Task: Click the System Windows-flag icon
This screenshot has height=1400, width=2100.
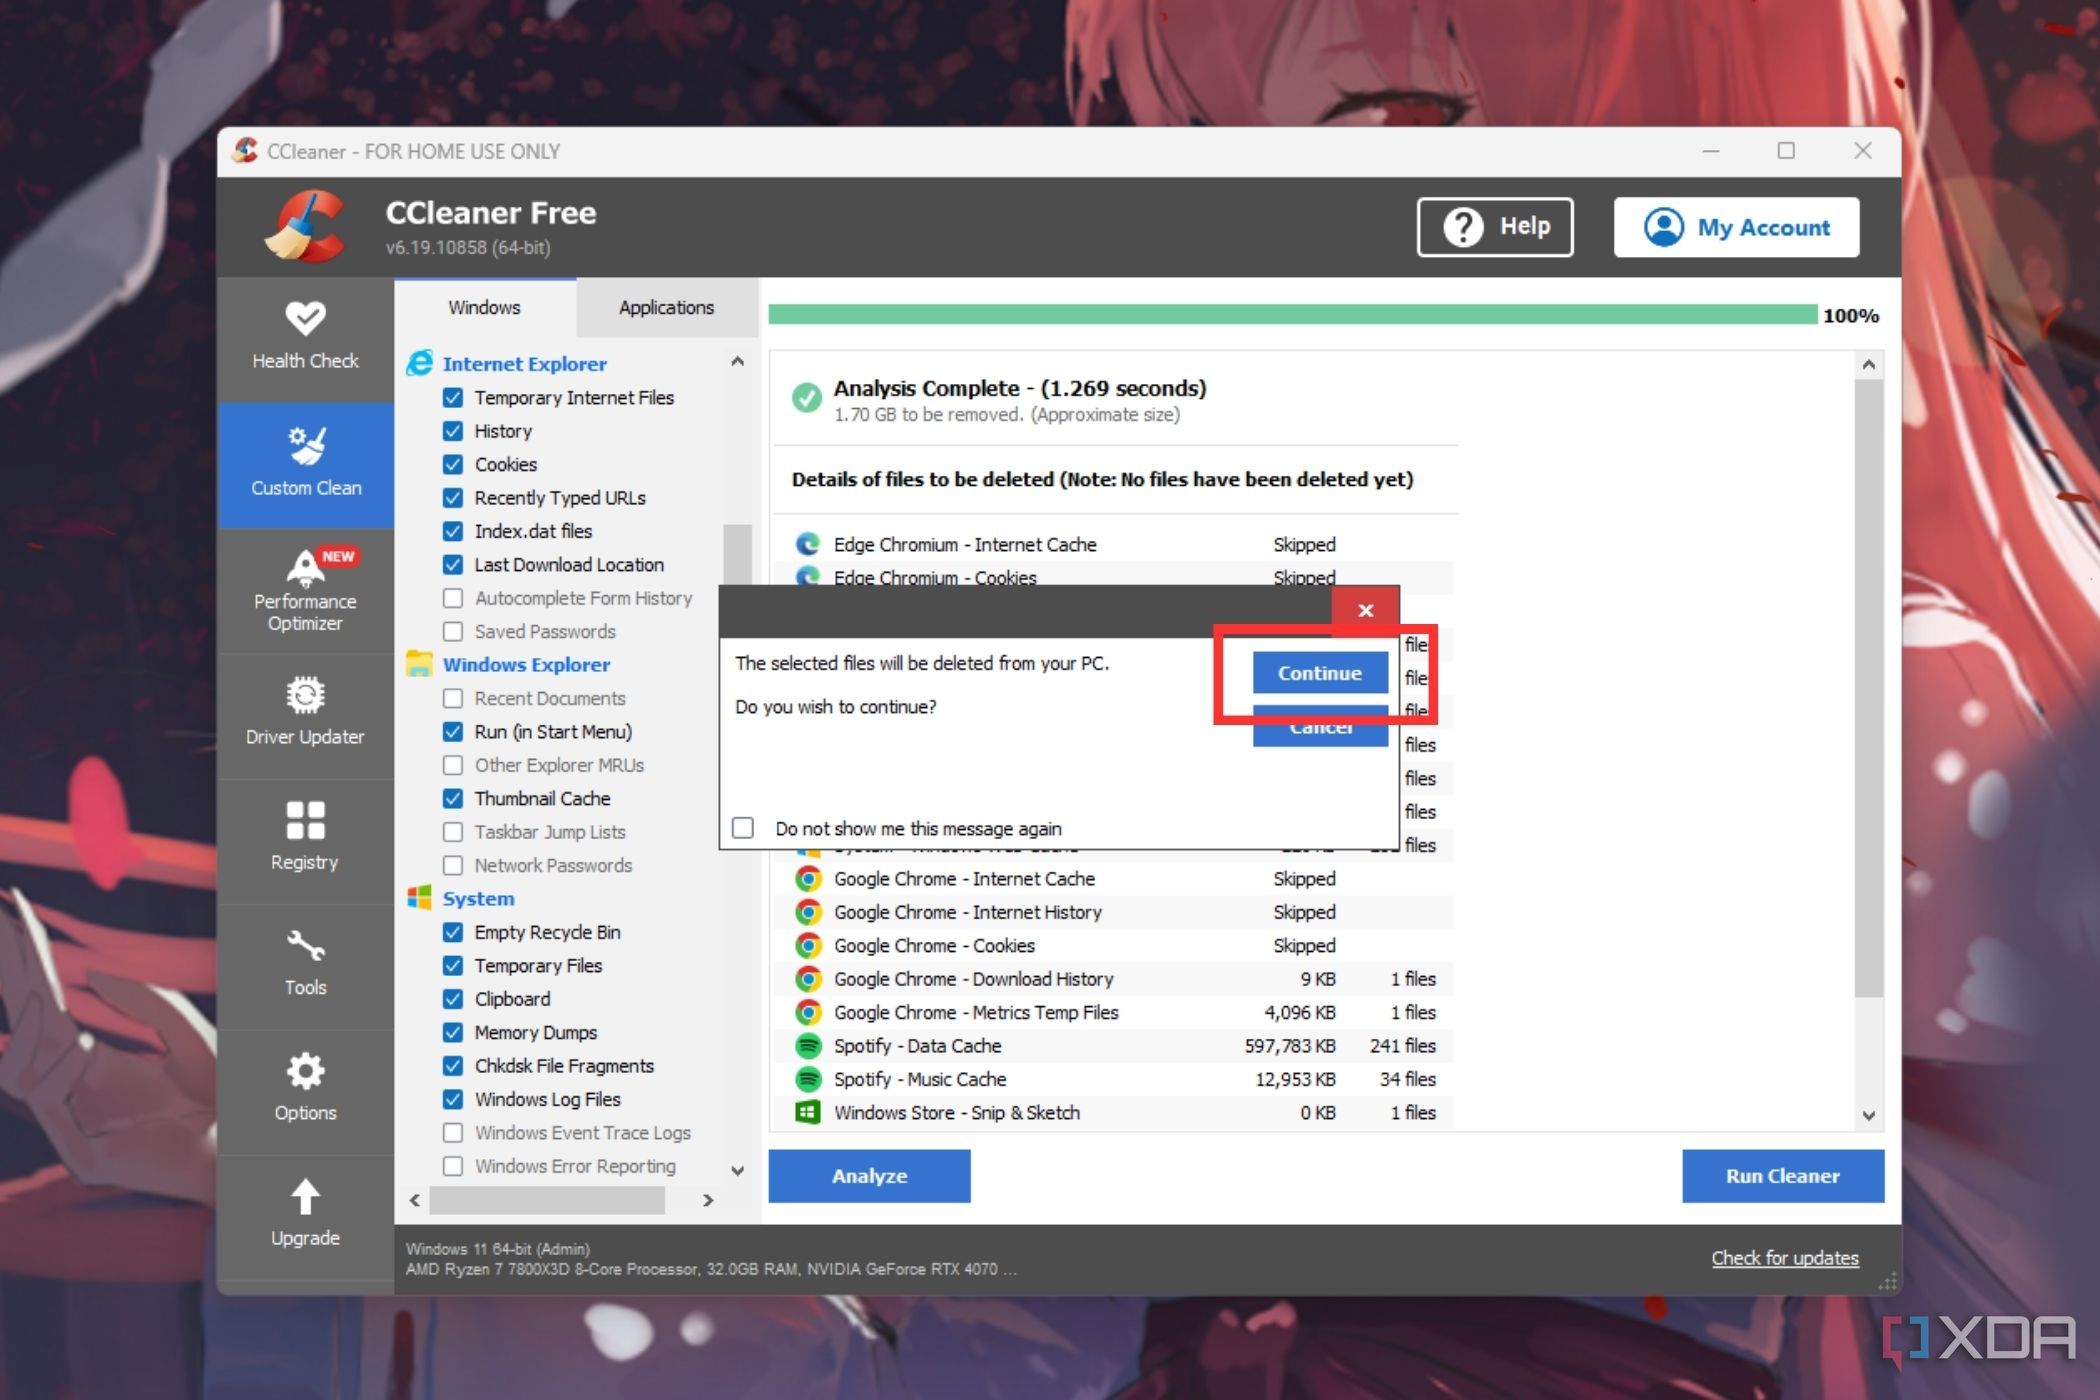Action: pos(420,898)
